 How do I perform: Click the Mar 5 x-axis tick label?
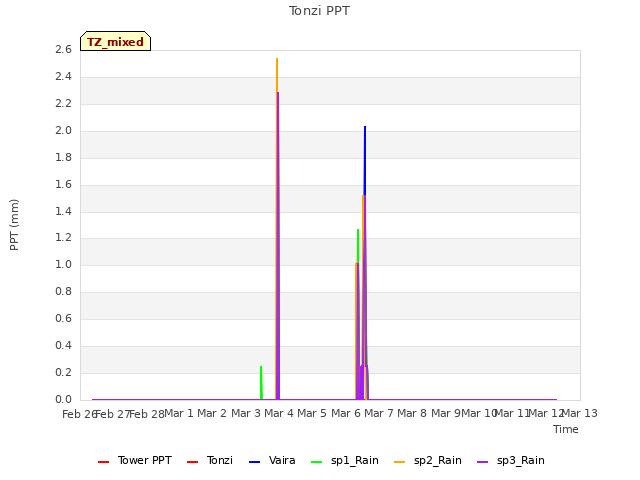[312, 413]
